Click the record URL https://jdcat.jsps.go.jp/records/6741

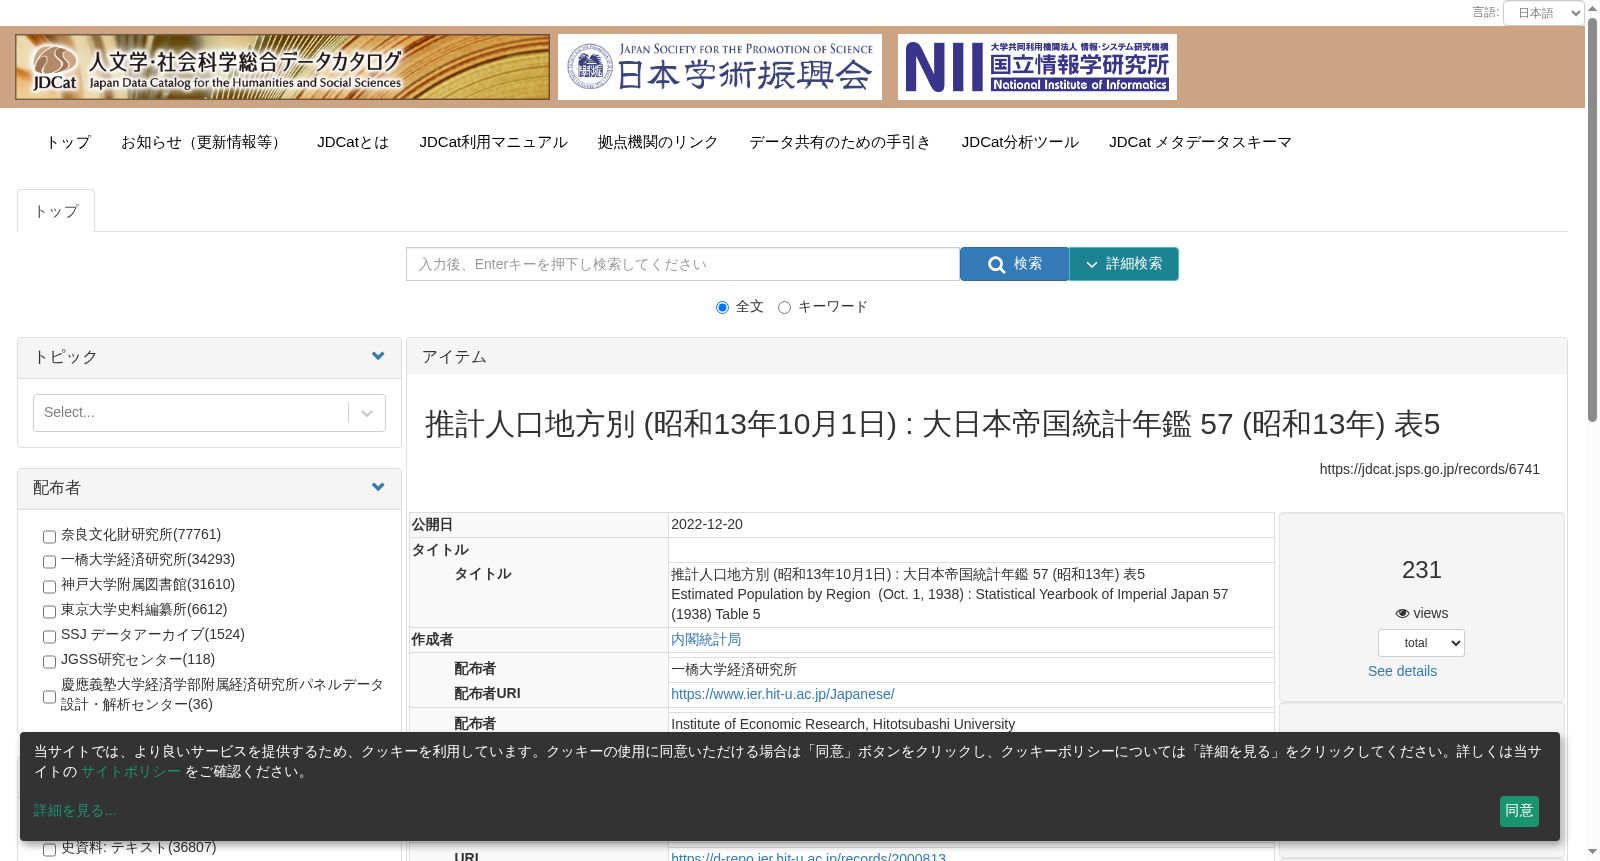click(1429, 469)
